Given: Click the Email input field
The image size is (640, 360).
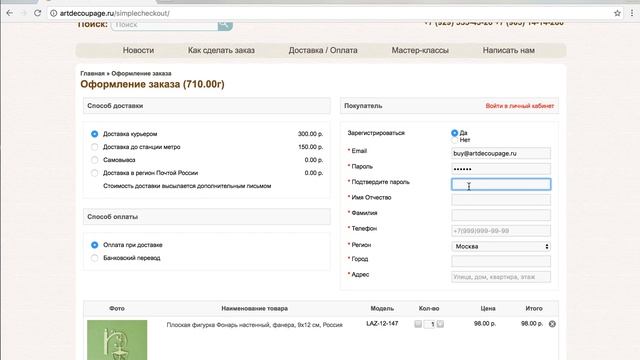Looking at the screenshot, I should [501, 153].
